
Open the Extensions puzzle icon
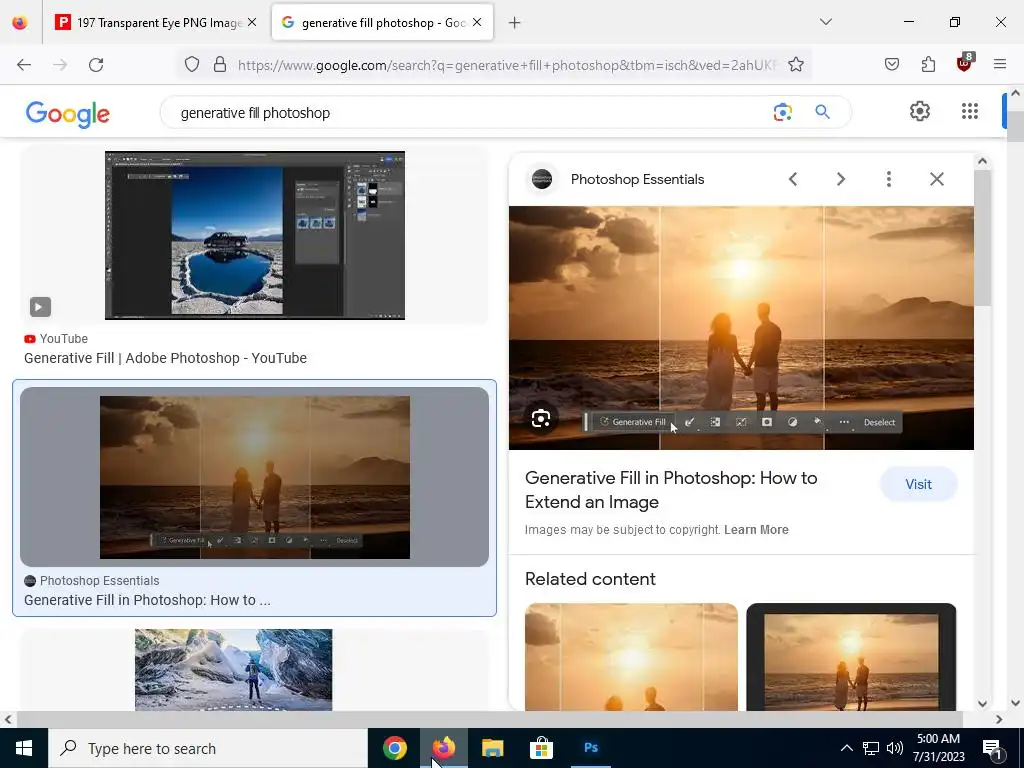pyautogui.click(x=928, y=65)
